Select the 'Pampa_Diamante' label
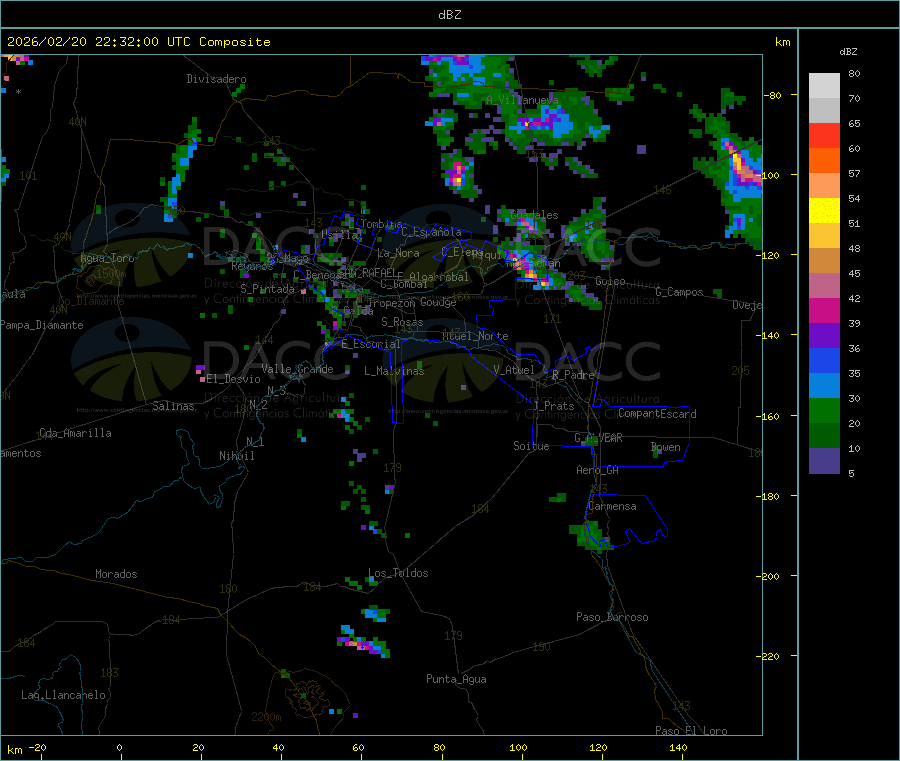 (x=42, y=325)
